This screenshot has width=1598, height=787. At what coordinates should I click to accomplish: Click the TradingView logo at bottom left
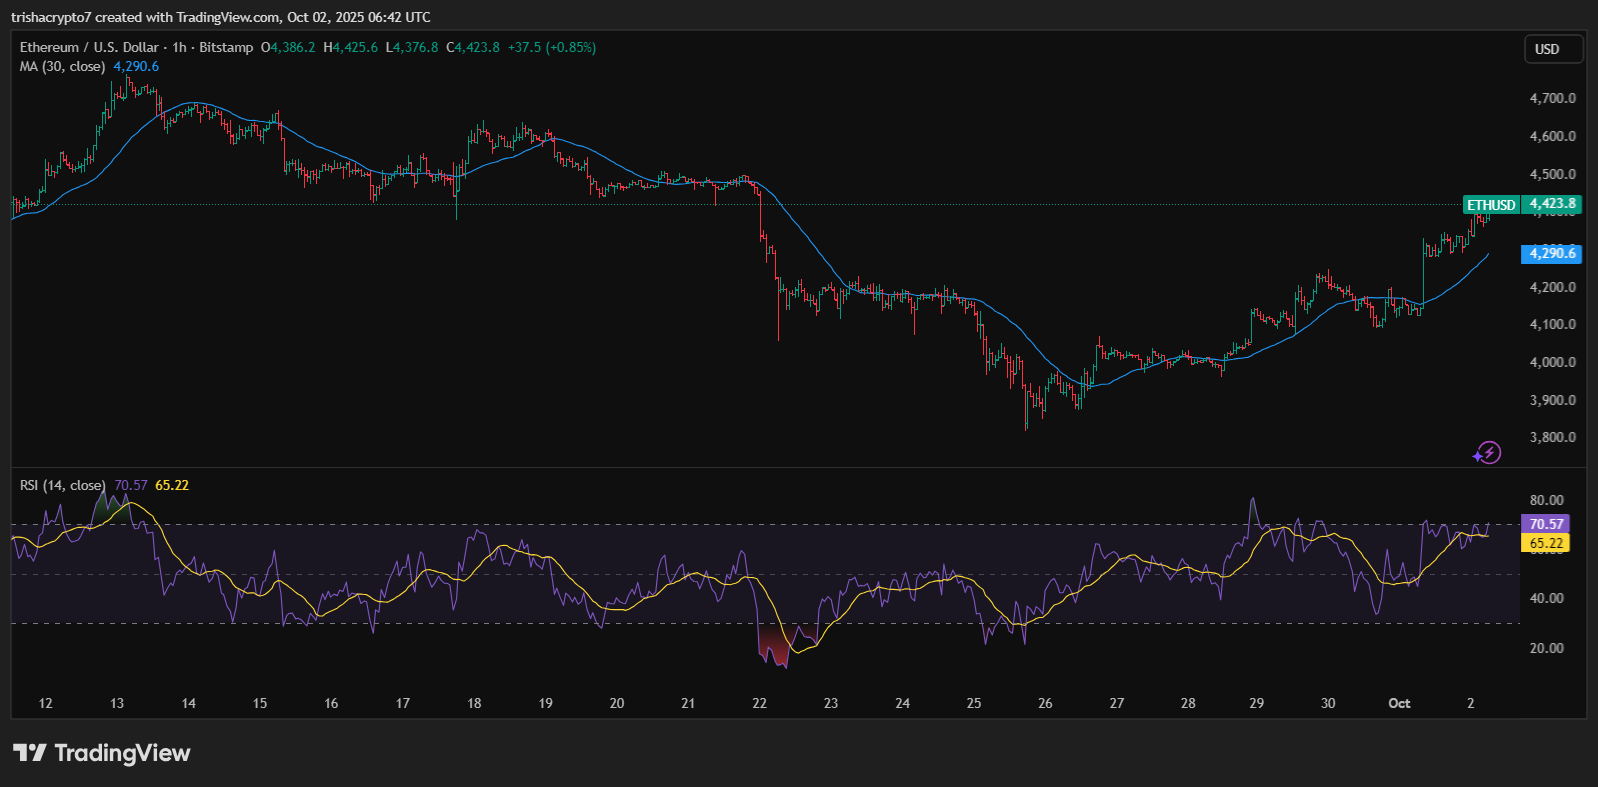pyautogui.click(x=101, y=753)
